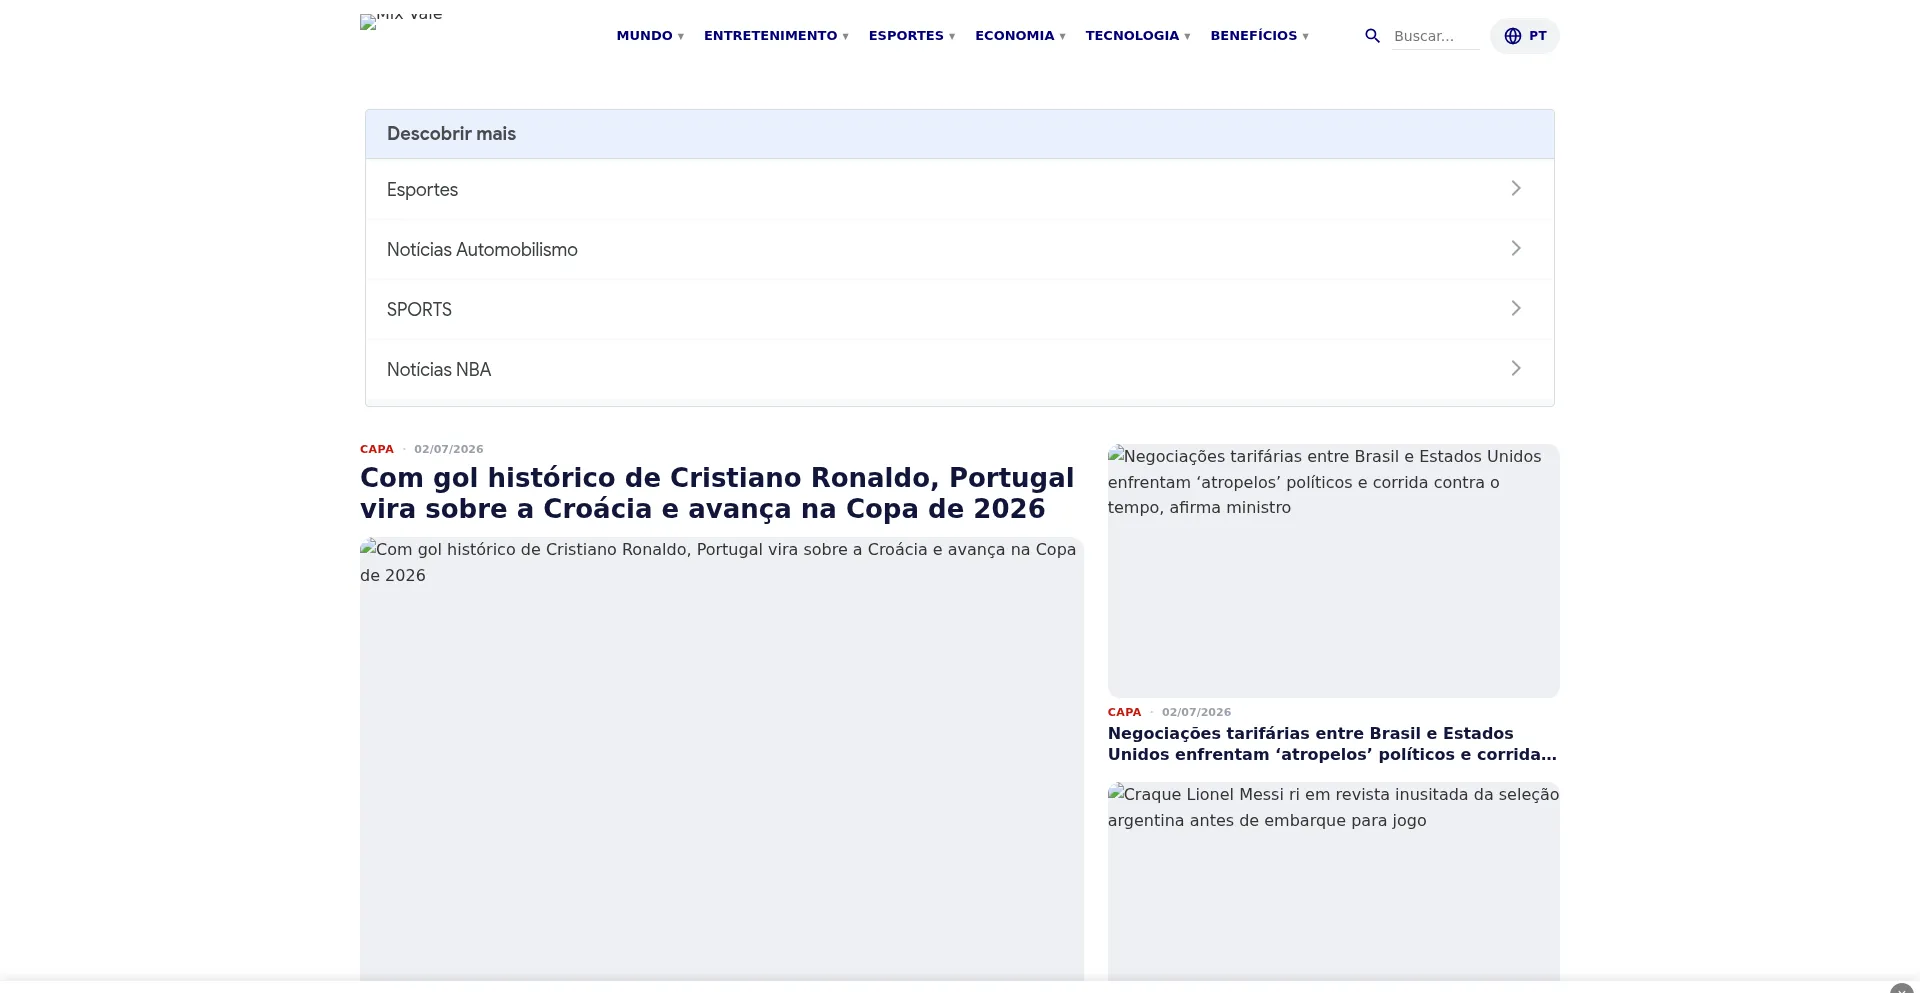Viewport: 1920px width, 993px height.
Task: Click the CAPA tag above Ronaldo headline
Action: [x=377, y=449]
